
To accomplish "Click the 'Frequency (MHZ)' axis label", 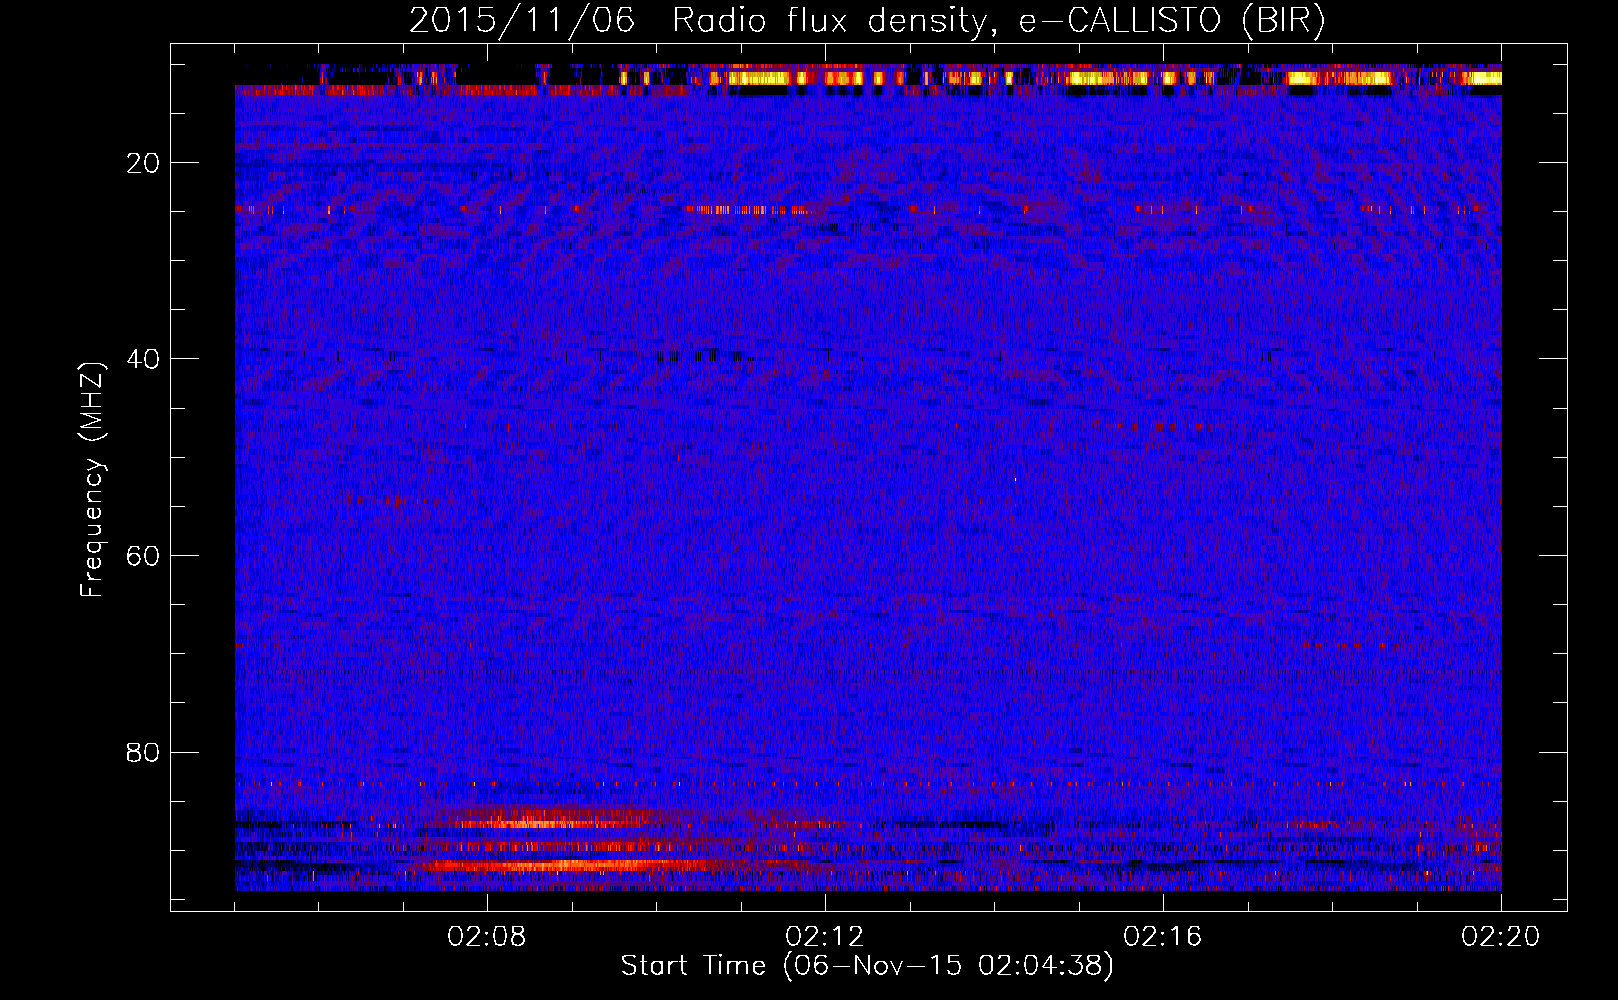I will (91, 481).
